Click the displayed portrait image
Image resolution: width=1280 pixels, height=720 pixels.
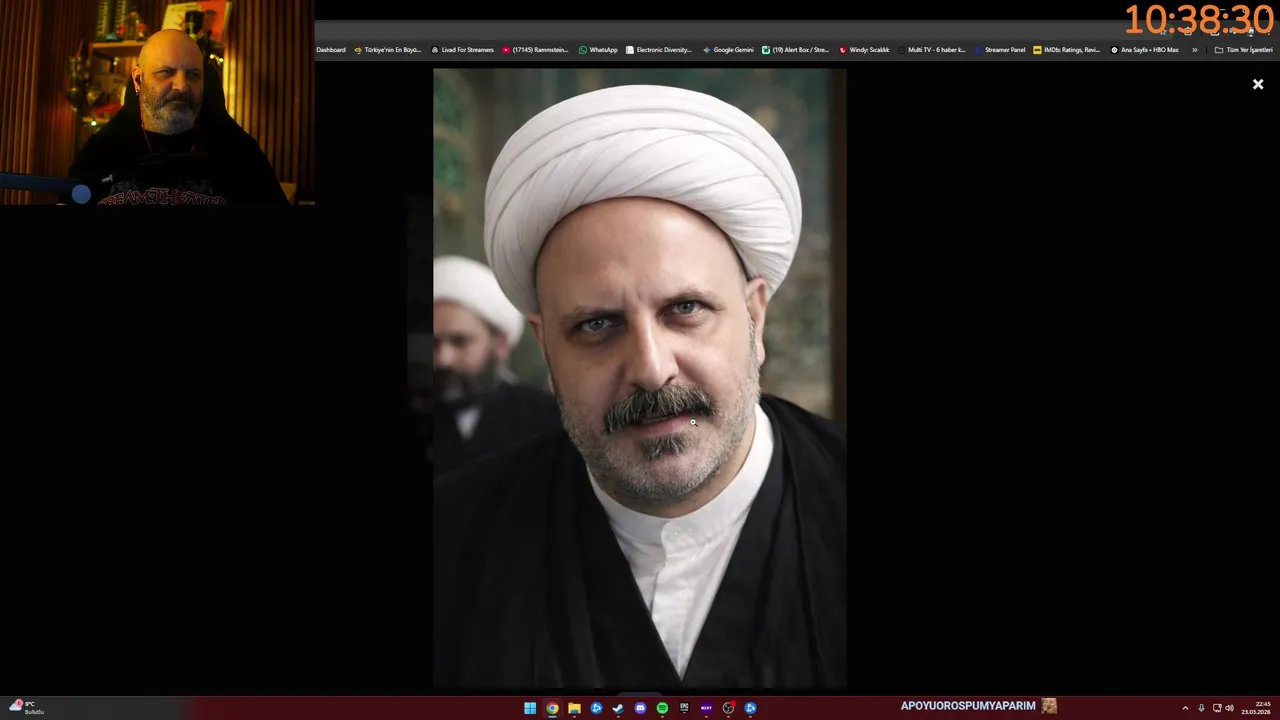tap(640, 378)
